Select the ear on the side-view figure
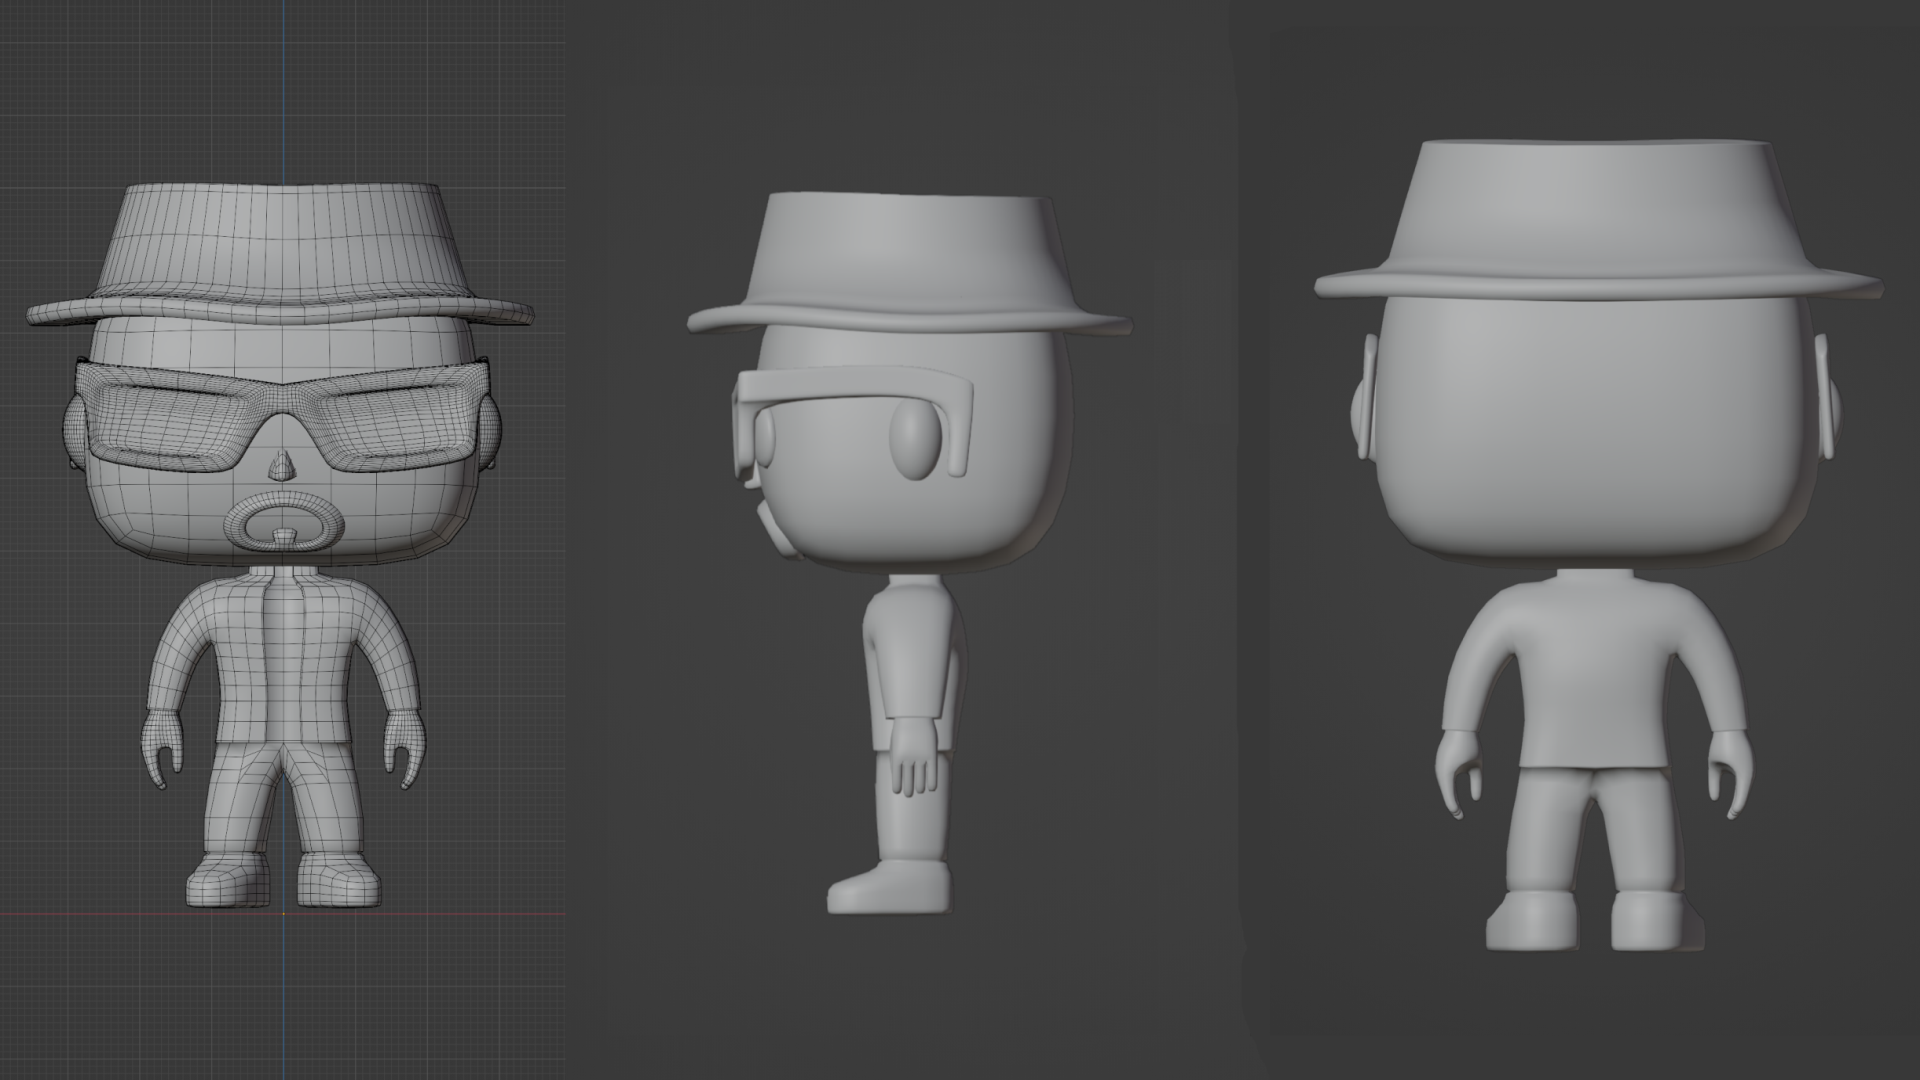Screen dimensions: 1920x1080 [x=914, y=440]
